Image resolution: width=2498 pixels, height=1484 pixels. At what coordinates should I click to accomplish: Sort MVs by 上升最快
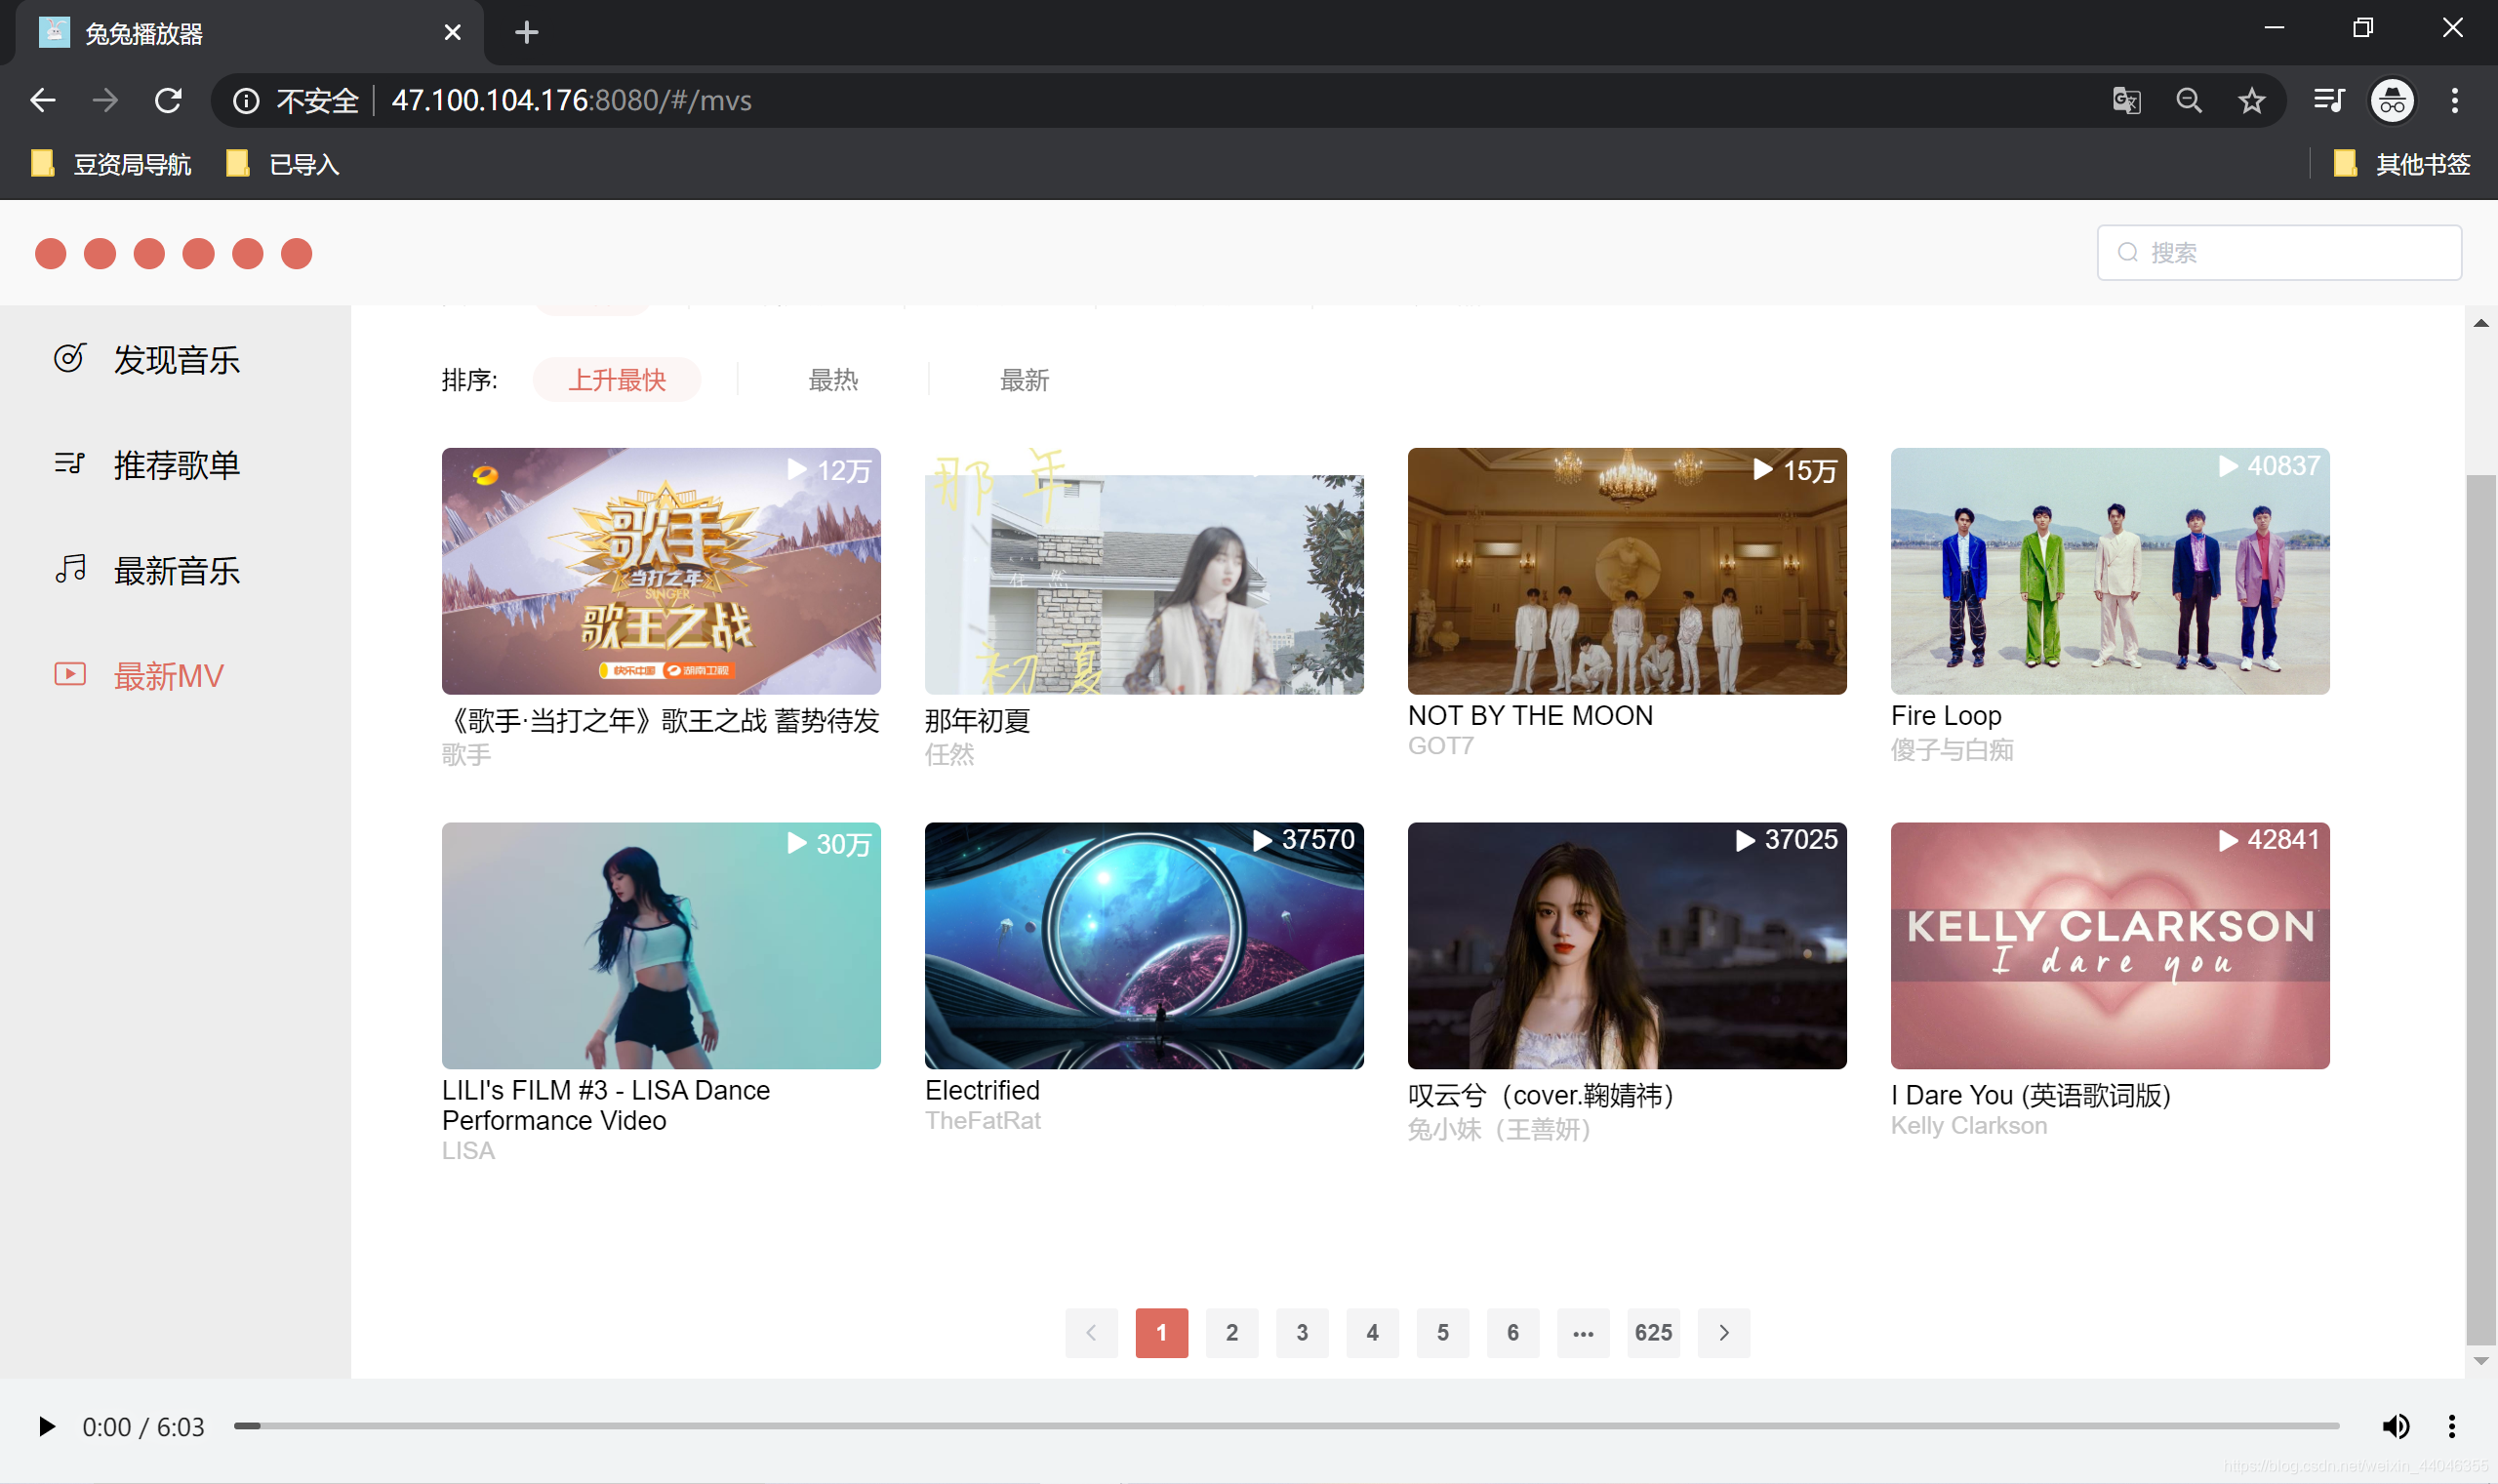click(617, 379)
